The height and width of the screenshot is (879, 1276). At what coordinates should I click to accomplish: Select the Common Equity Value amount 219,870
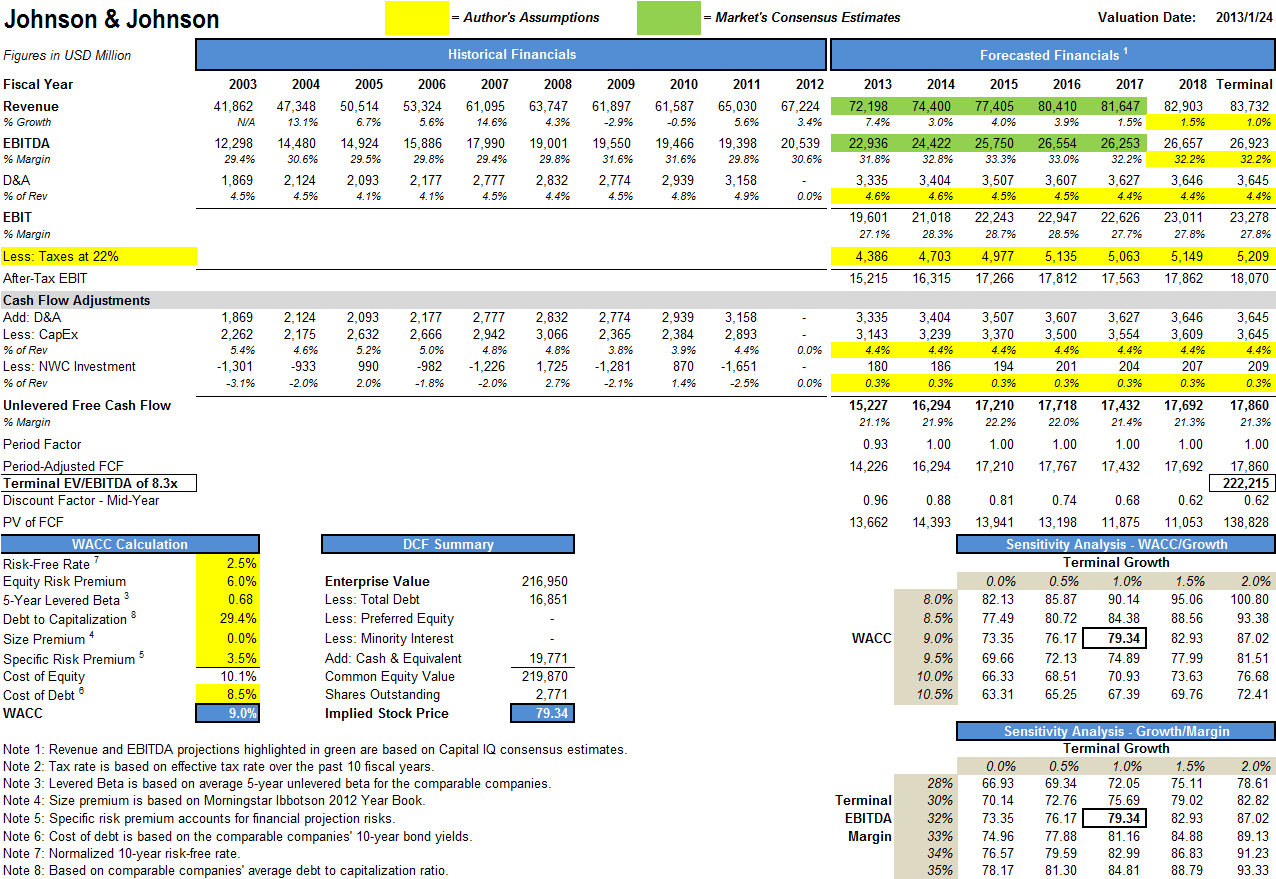point(545,676)
